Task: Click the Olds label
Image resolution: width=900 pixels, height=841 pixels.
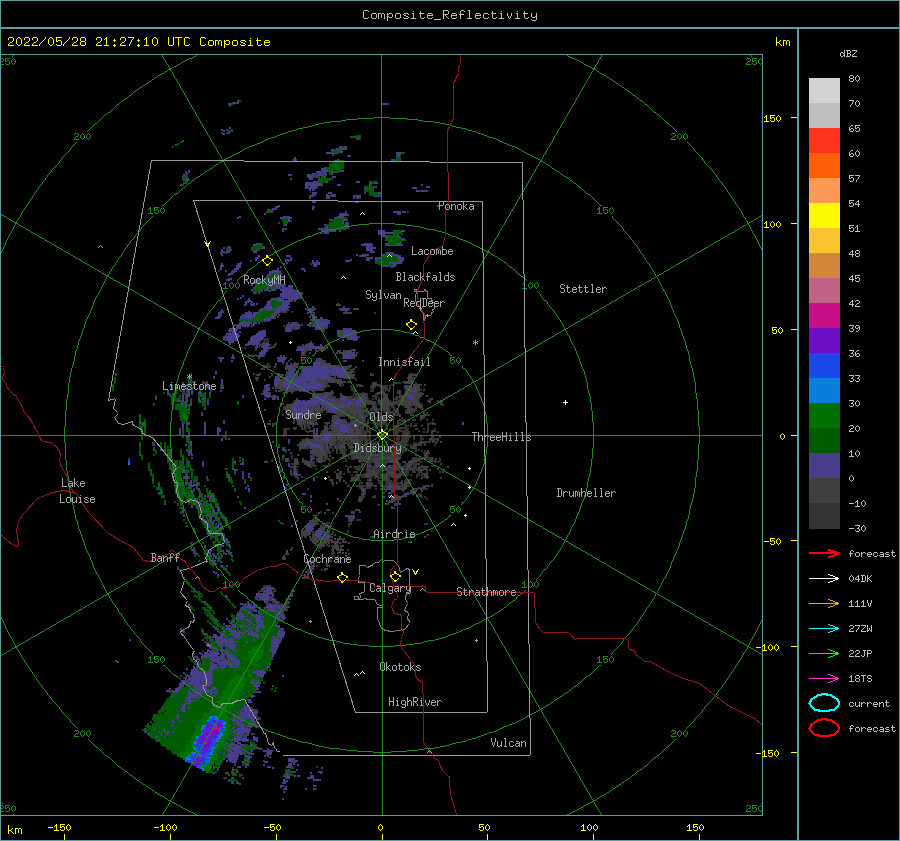Action: click(381, 417)
